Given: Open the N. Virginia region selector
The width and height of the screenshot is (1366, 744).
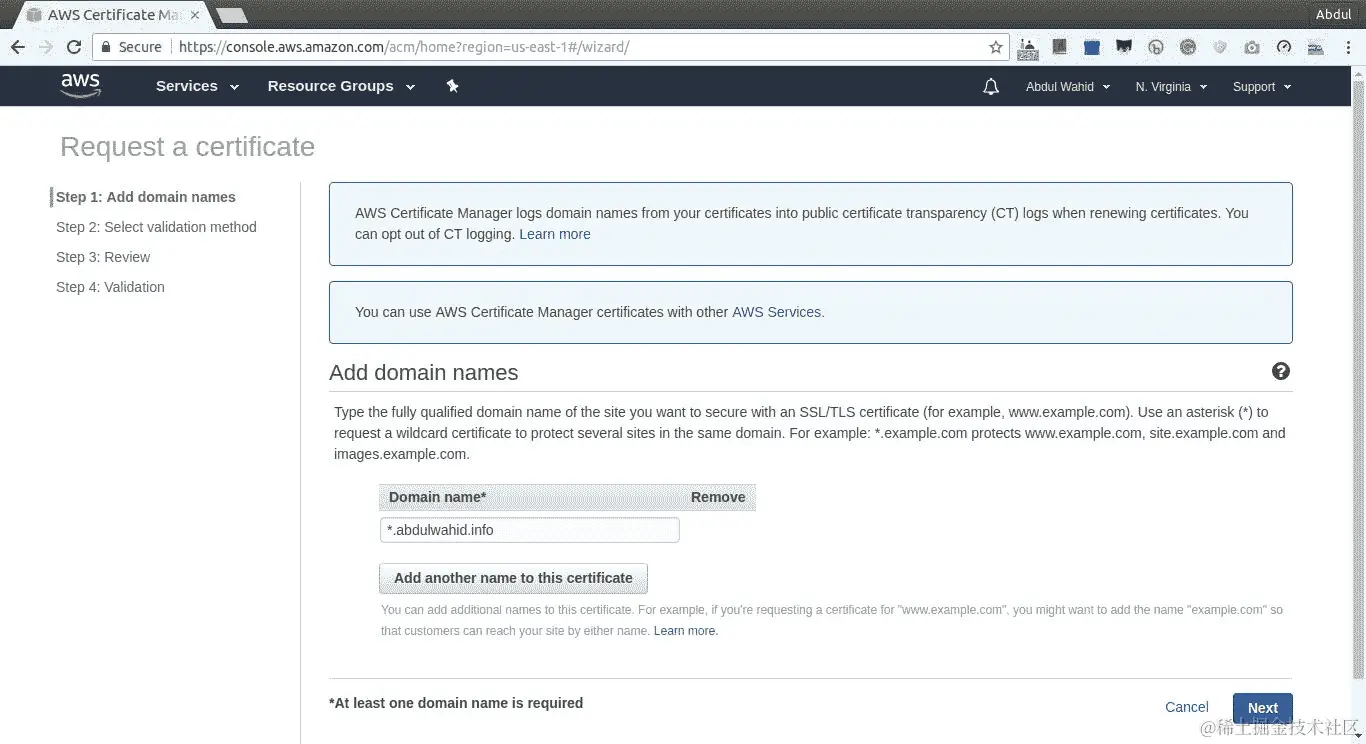Looking at the screenshot, I should pyautogui.click(x=1171, y=87).
